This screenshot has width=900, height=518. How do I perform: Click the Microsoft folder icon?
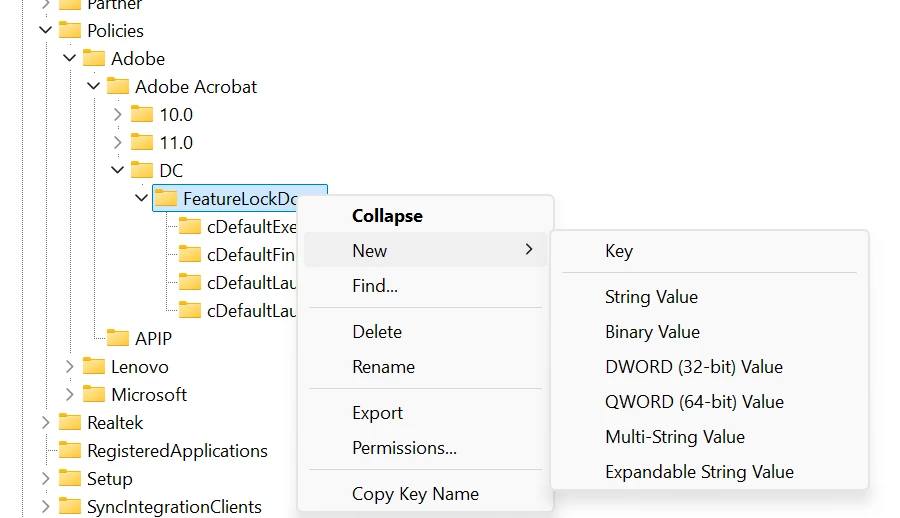coord(94,395)
